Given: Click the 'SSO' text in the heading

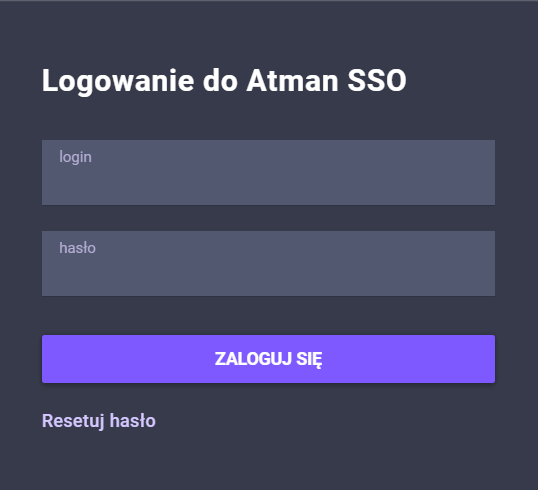Looking at the screenshot, I should point(377,80).
